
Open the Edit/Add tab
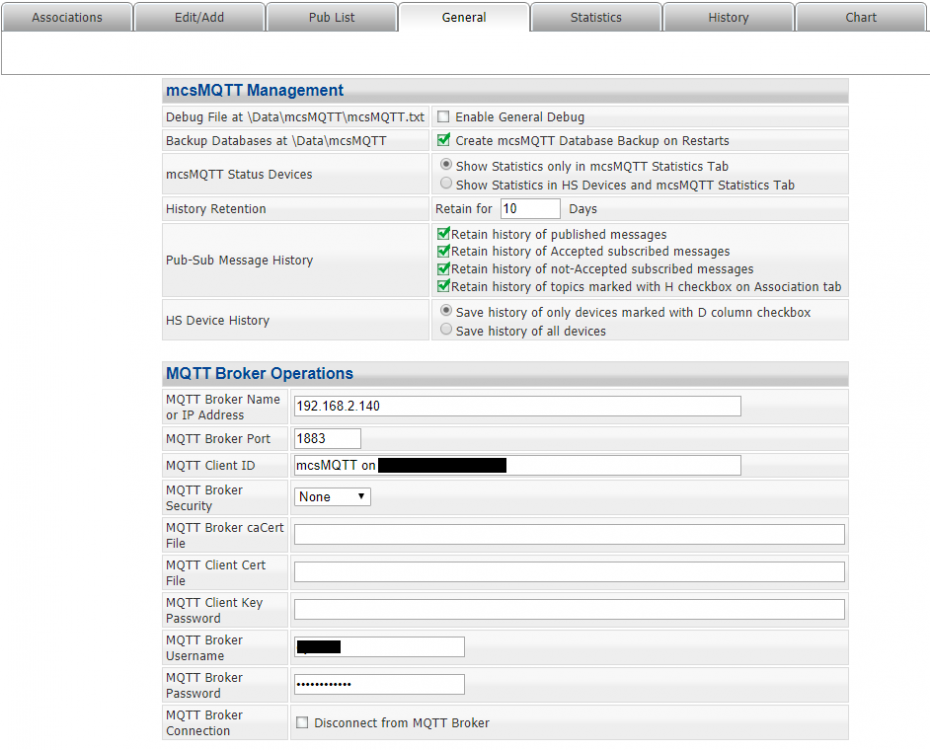(x=199, y=17)
